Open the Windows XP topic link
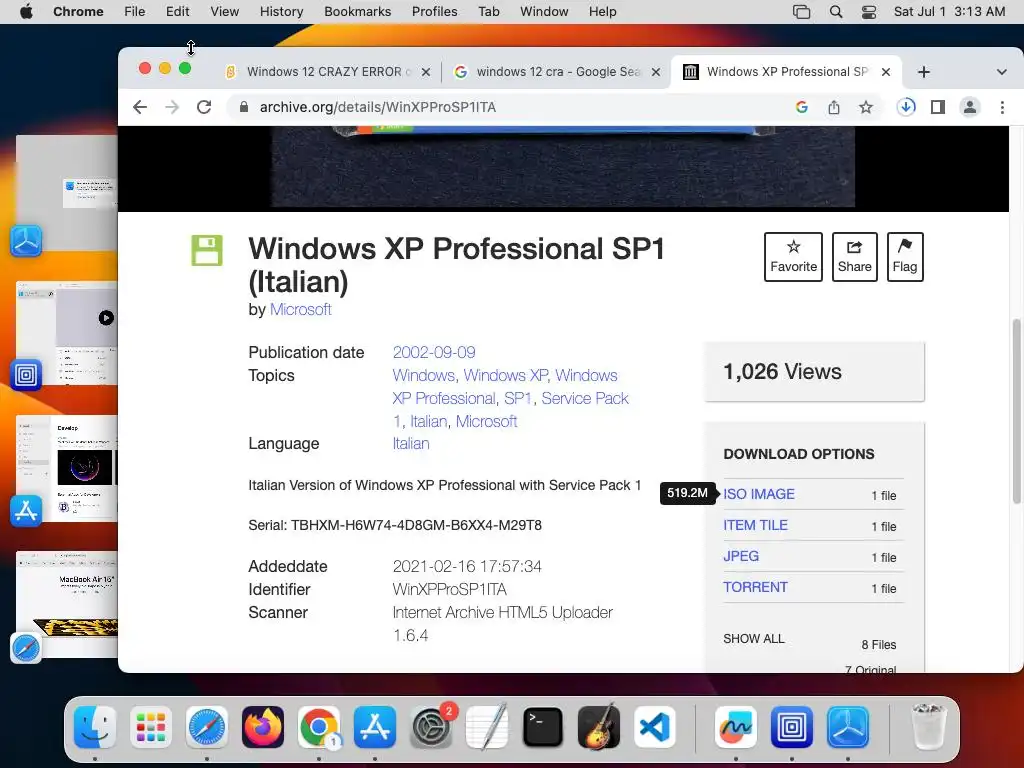The height and width of the screenshot is (768, 1024). (x=505, y=376)
